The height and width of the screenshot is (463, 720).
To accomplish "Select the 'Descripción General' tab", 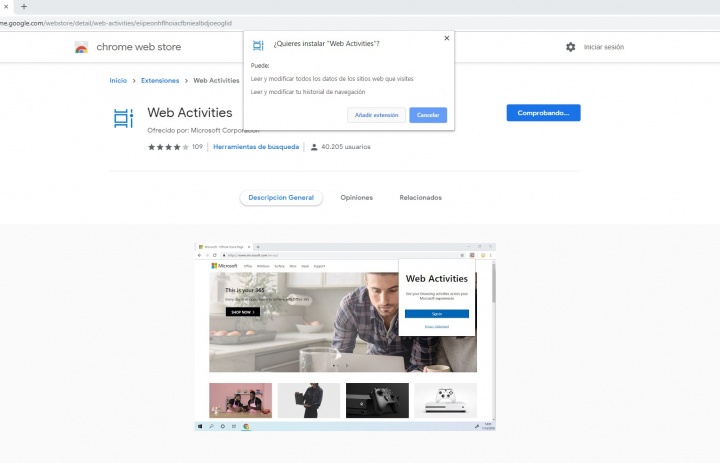I will point(281,198).
